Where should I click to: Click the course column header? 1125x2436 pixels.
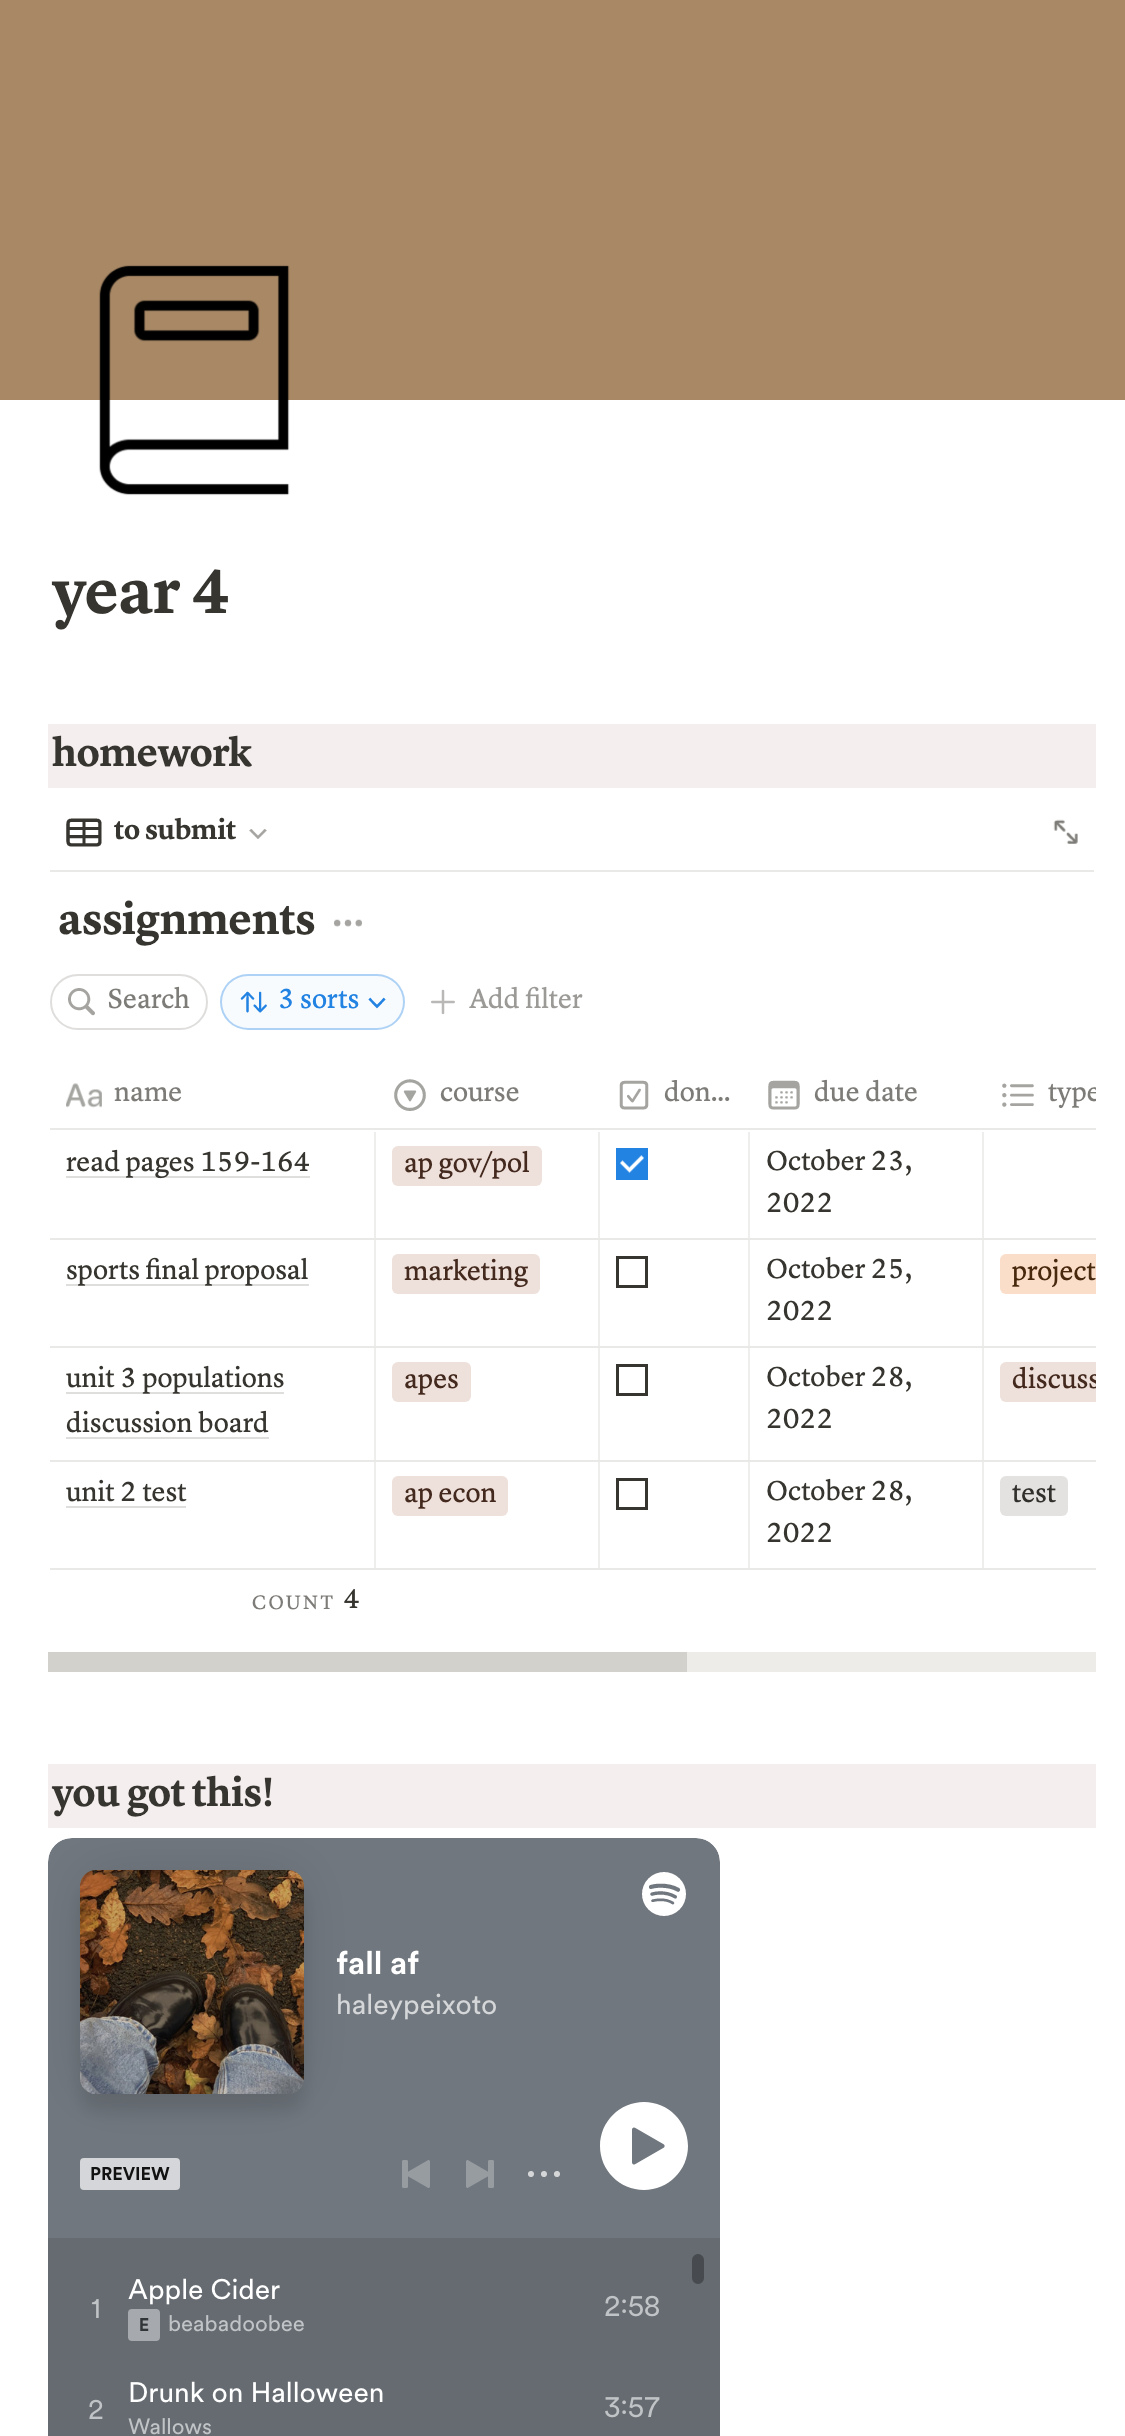[478, 1093]
